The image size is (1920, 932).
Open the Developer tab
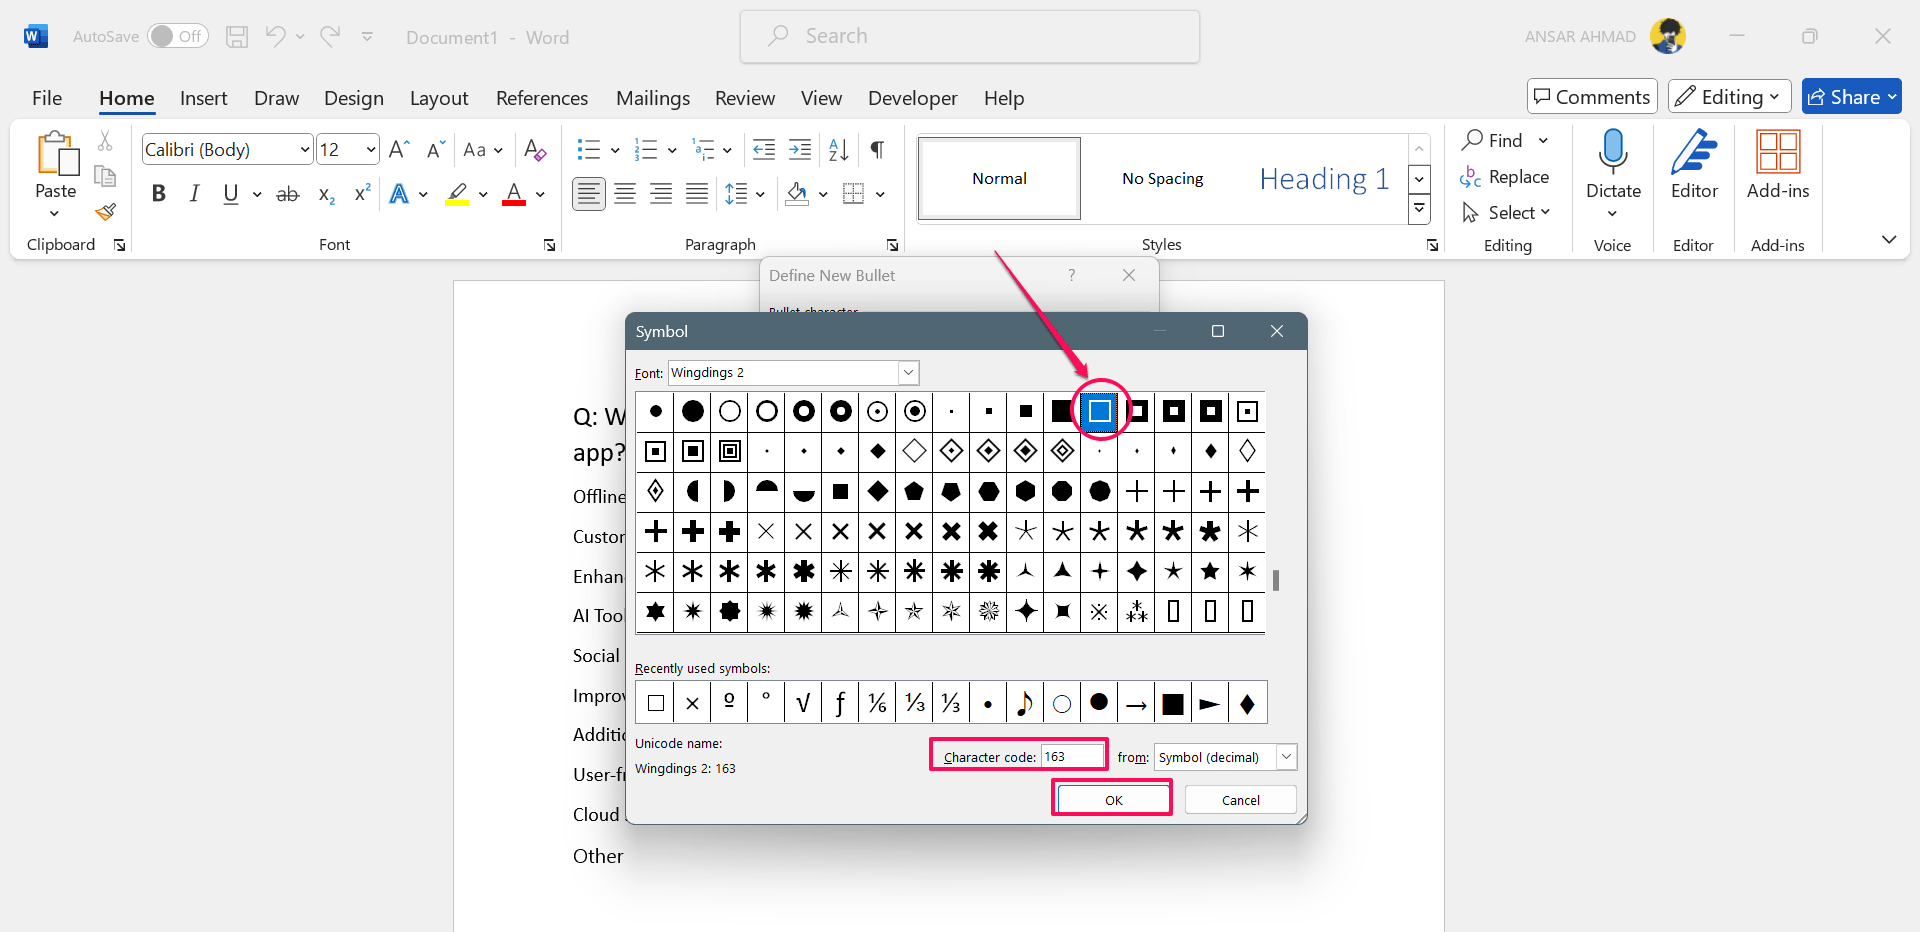(x=913, y=98)
